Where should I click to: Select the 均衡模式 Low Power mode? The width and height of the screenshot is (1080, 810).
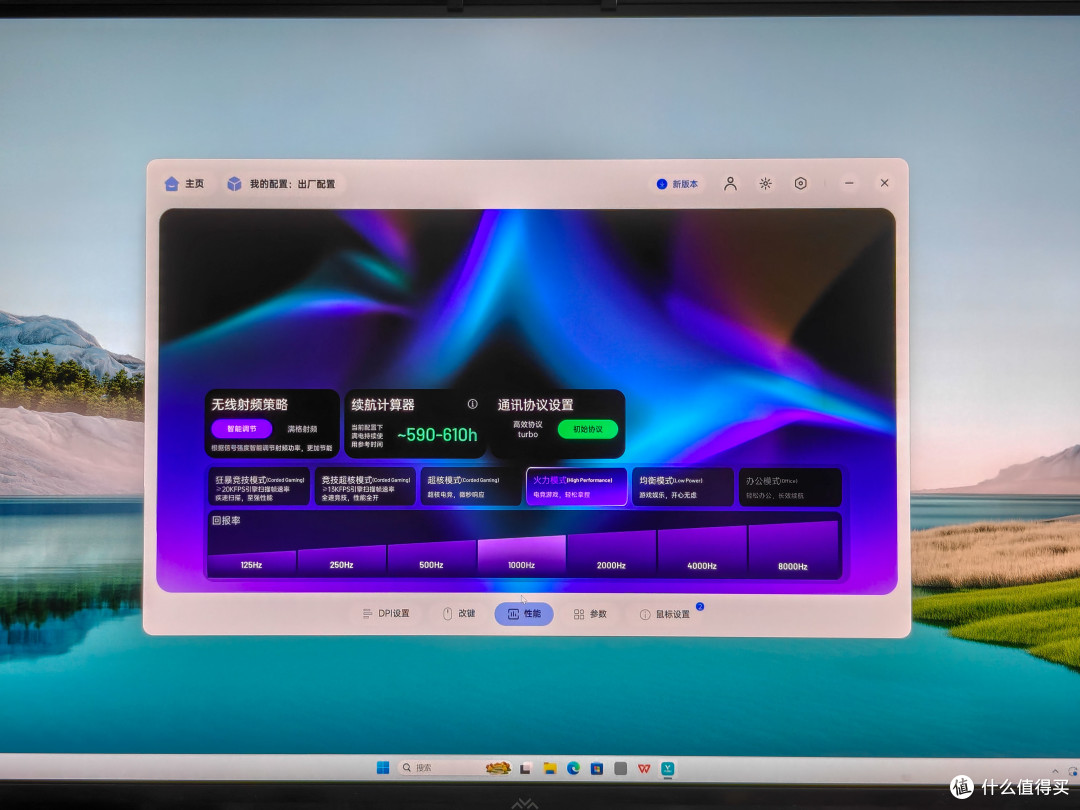683,488
